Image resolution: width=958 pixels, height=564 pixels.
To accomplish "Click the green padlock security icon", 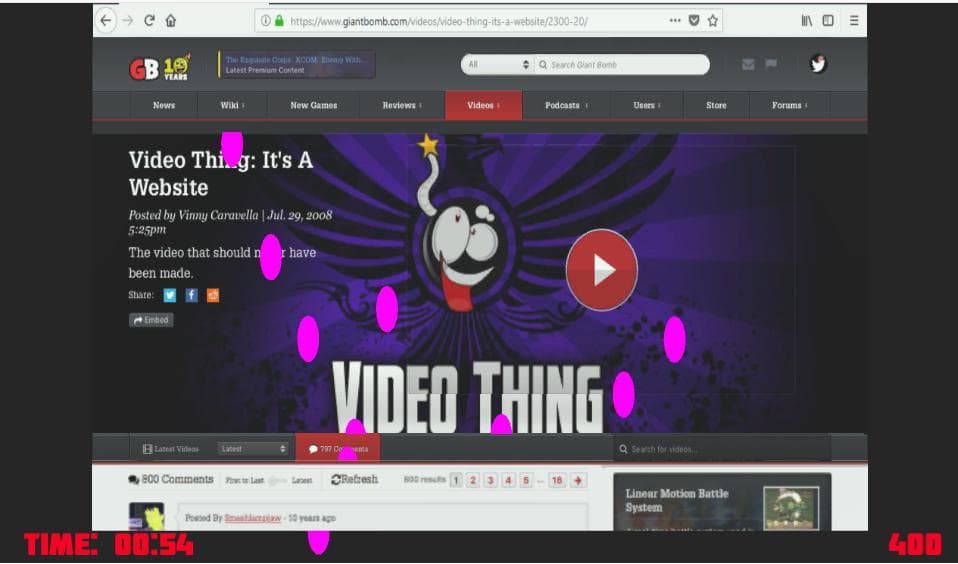I will [x=279, y=21].
